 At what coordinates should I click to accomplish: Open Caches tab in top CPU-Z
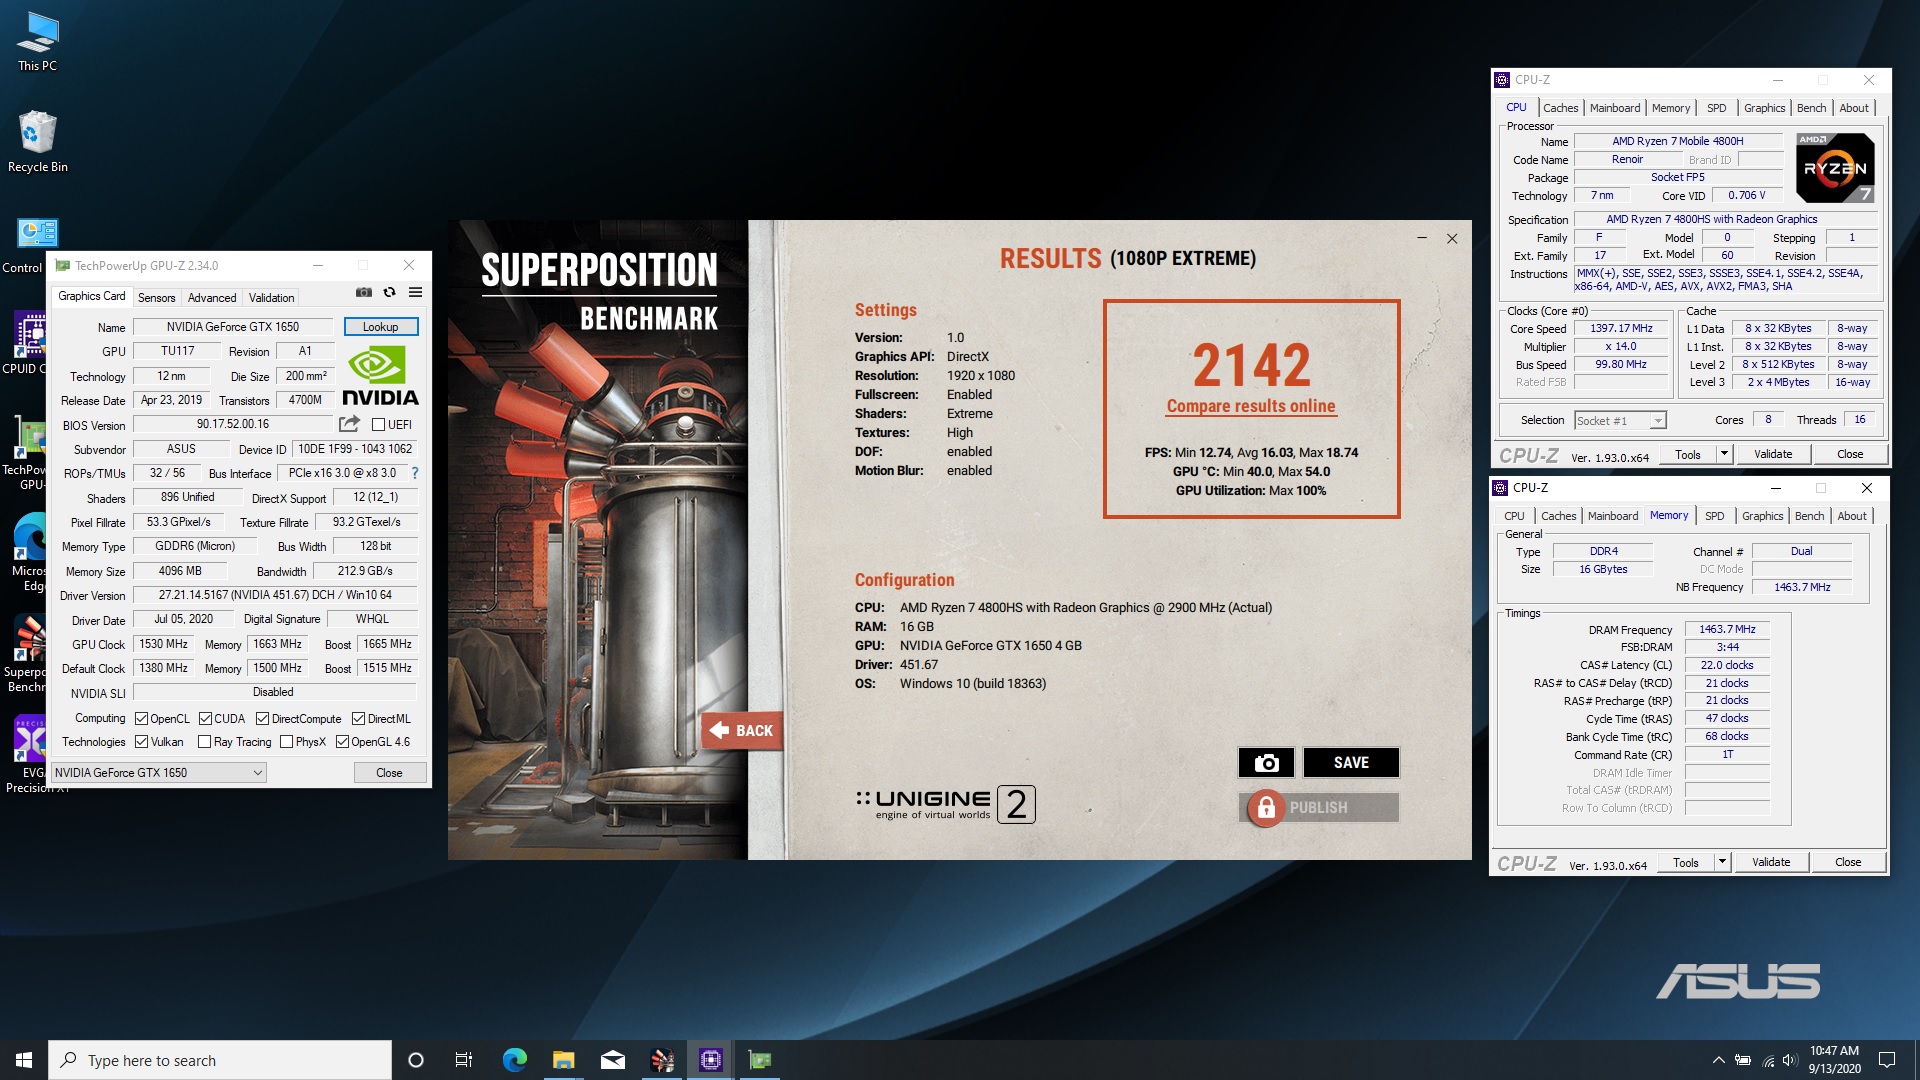click(1560, 108)
